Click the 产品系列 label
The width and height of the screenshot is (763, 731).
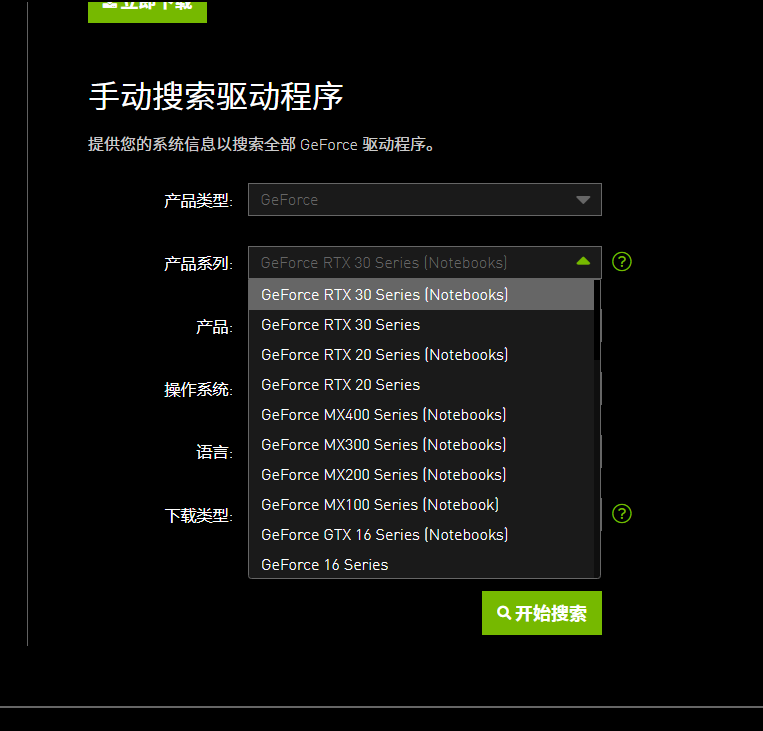pos(198,263)
